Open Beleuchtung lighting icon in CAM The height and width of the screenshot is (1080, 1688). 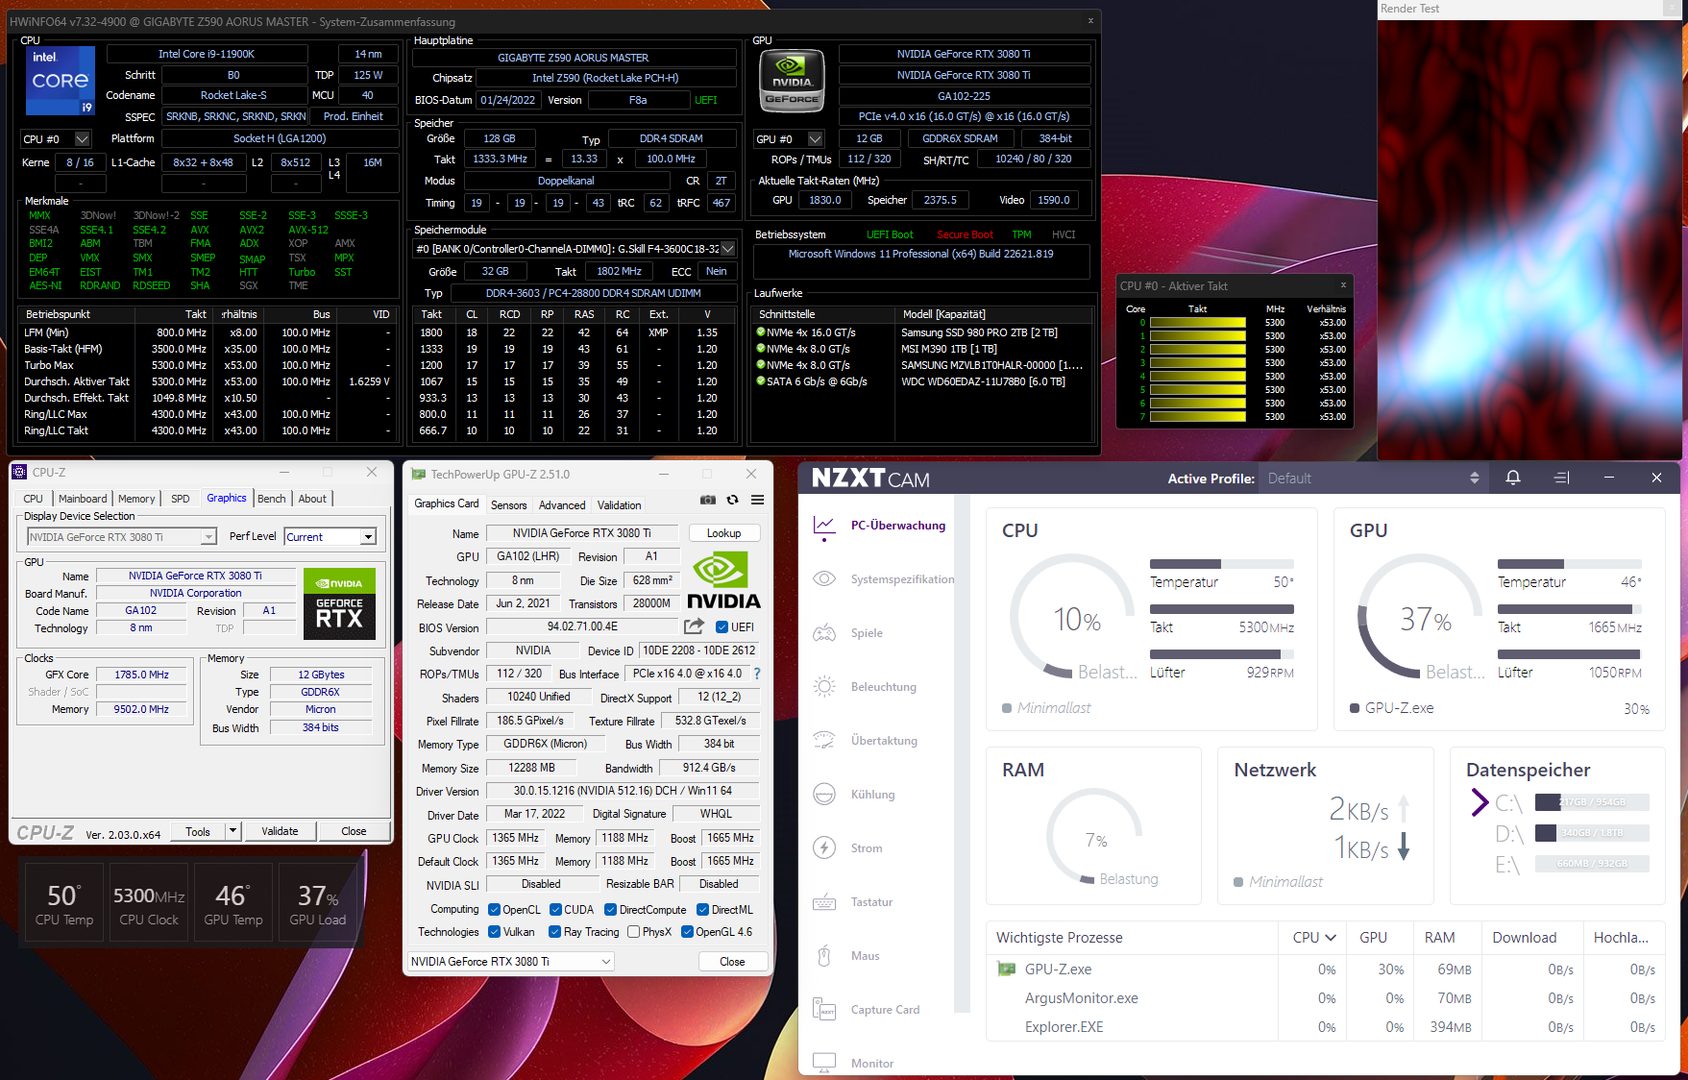(x=824, y=687)
